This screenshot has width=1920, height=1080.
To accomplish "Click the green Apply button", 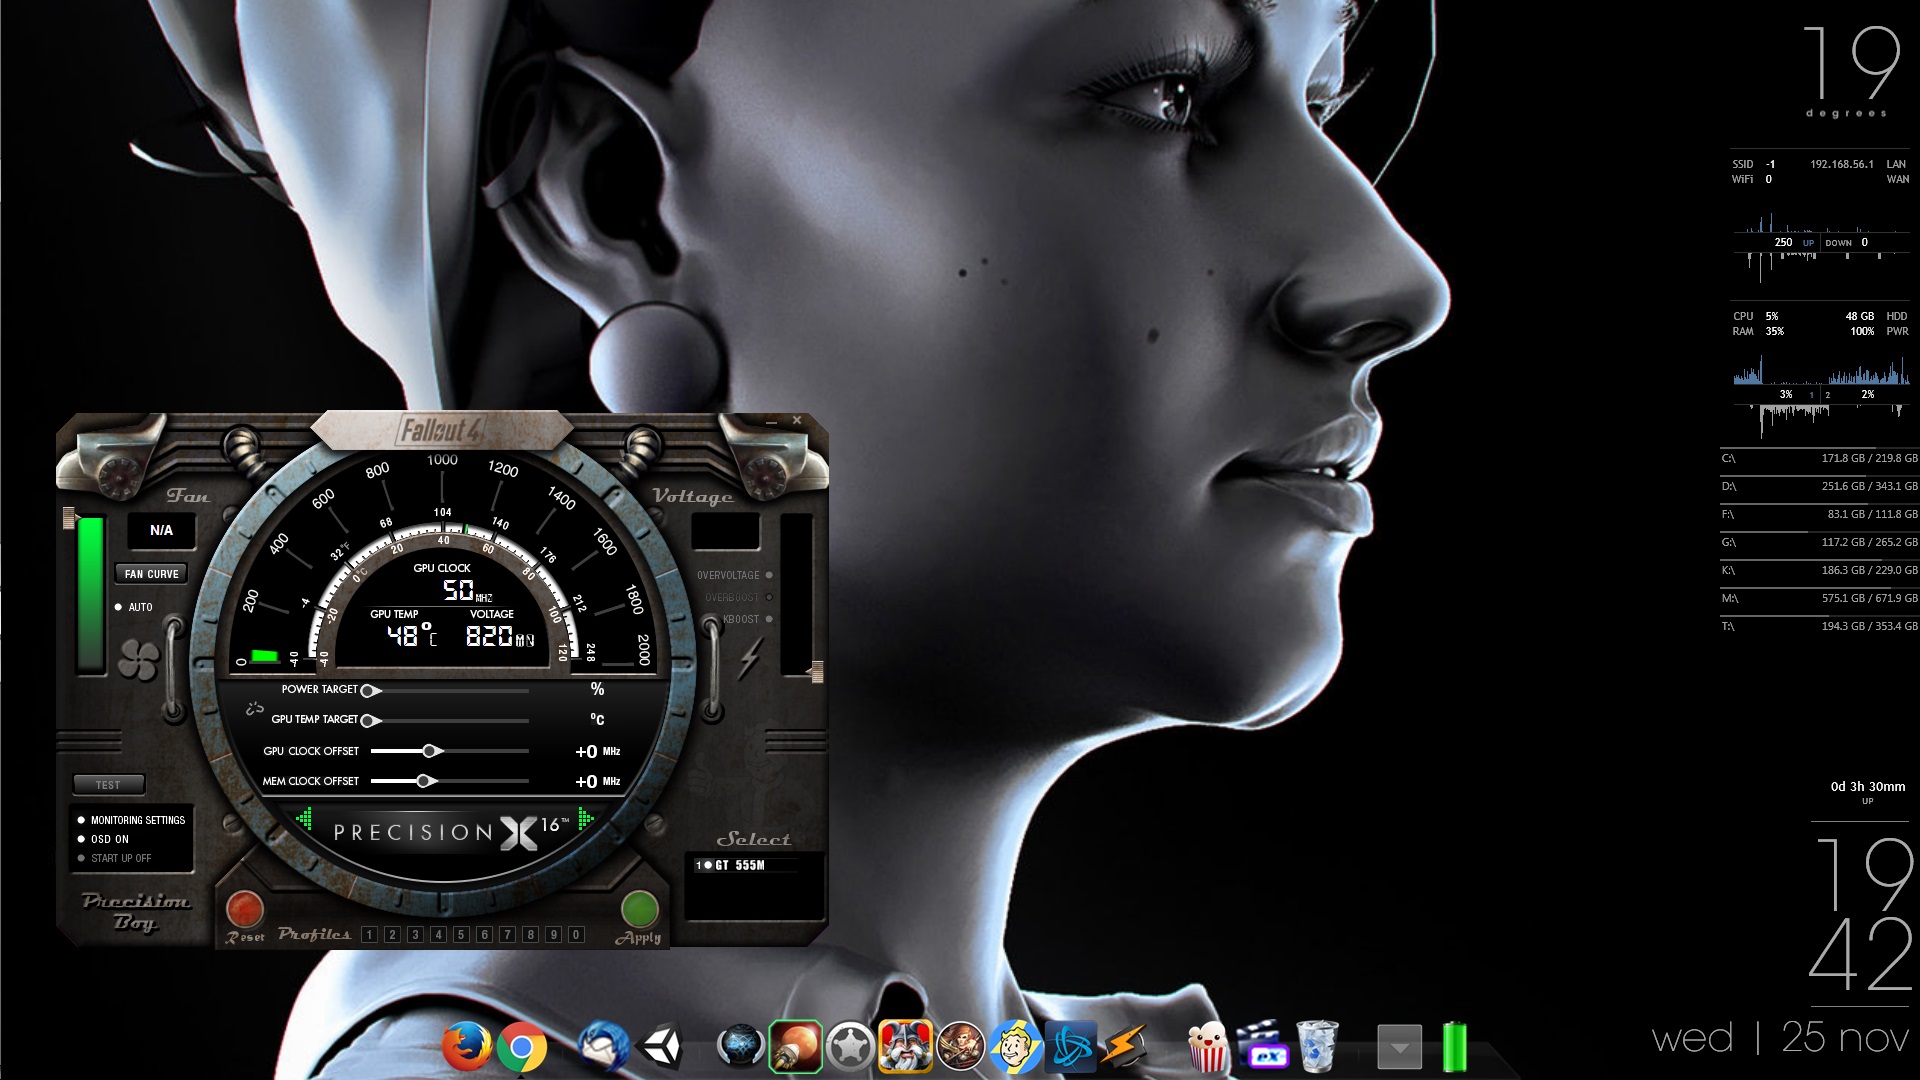I will coord(639,909).
